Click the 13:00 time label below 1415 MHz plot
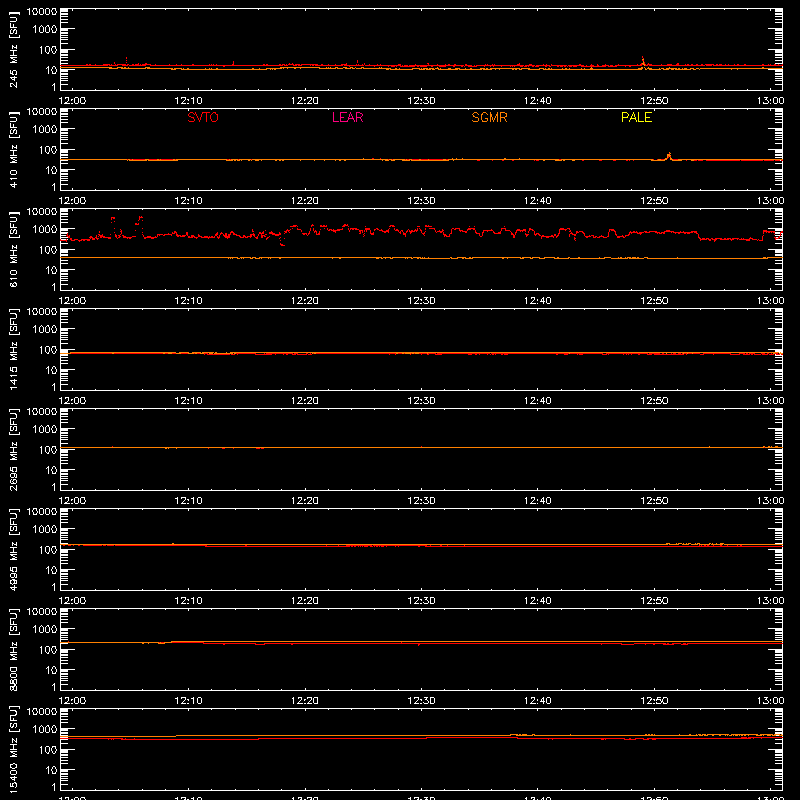This screenshot has height=800, width=800. pyautogui.click(x=770, y=401)
